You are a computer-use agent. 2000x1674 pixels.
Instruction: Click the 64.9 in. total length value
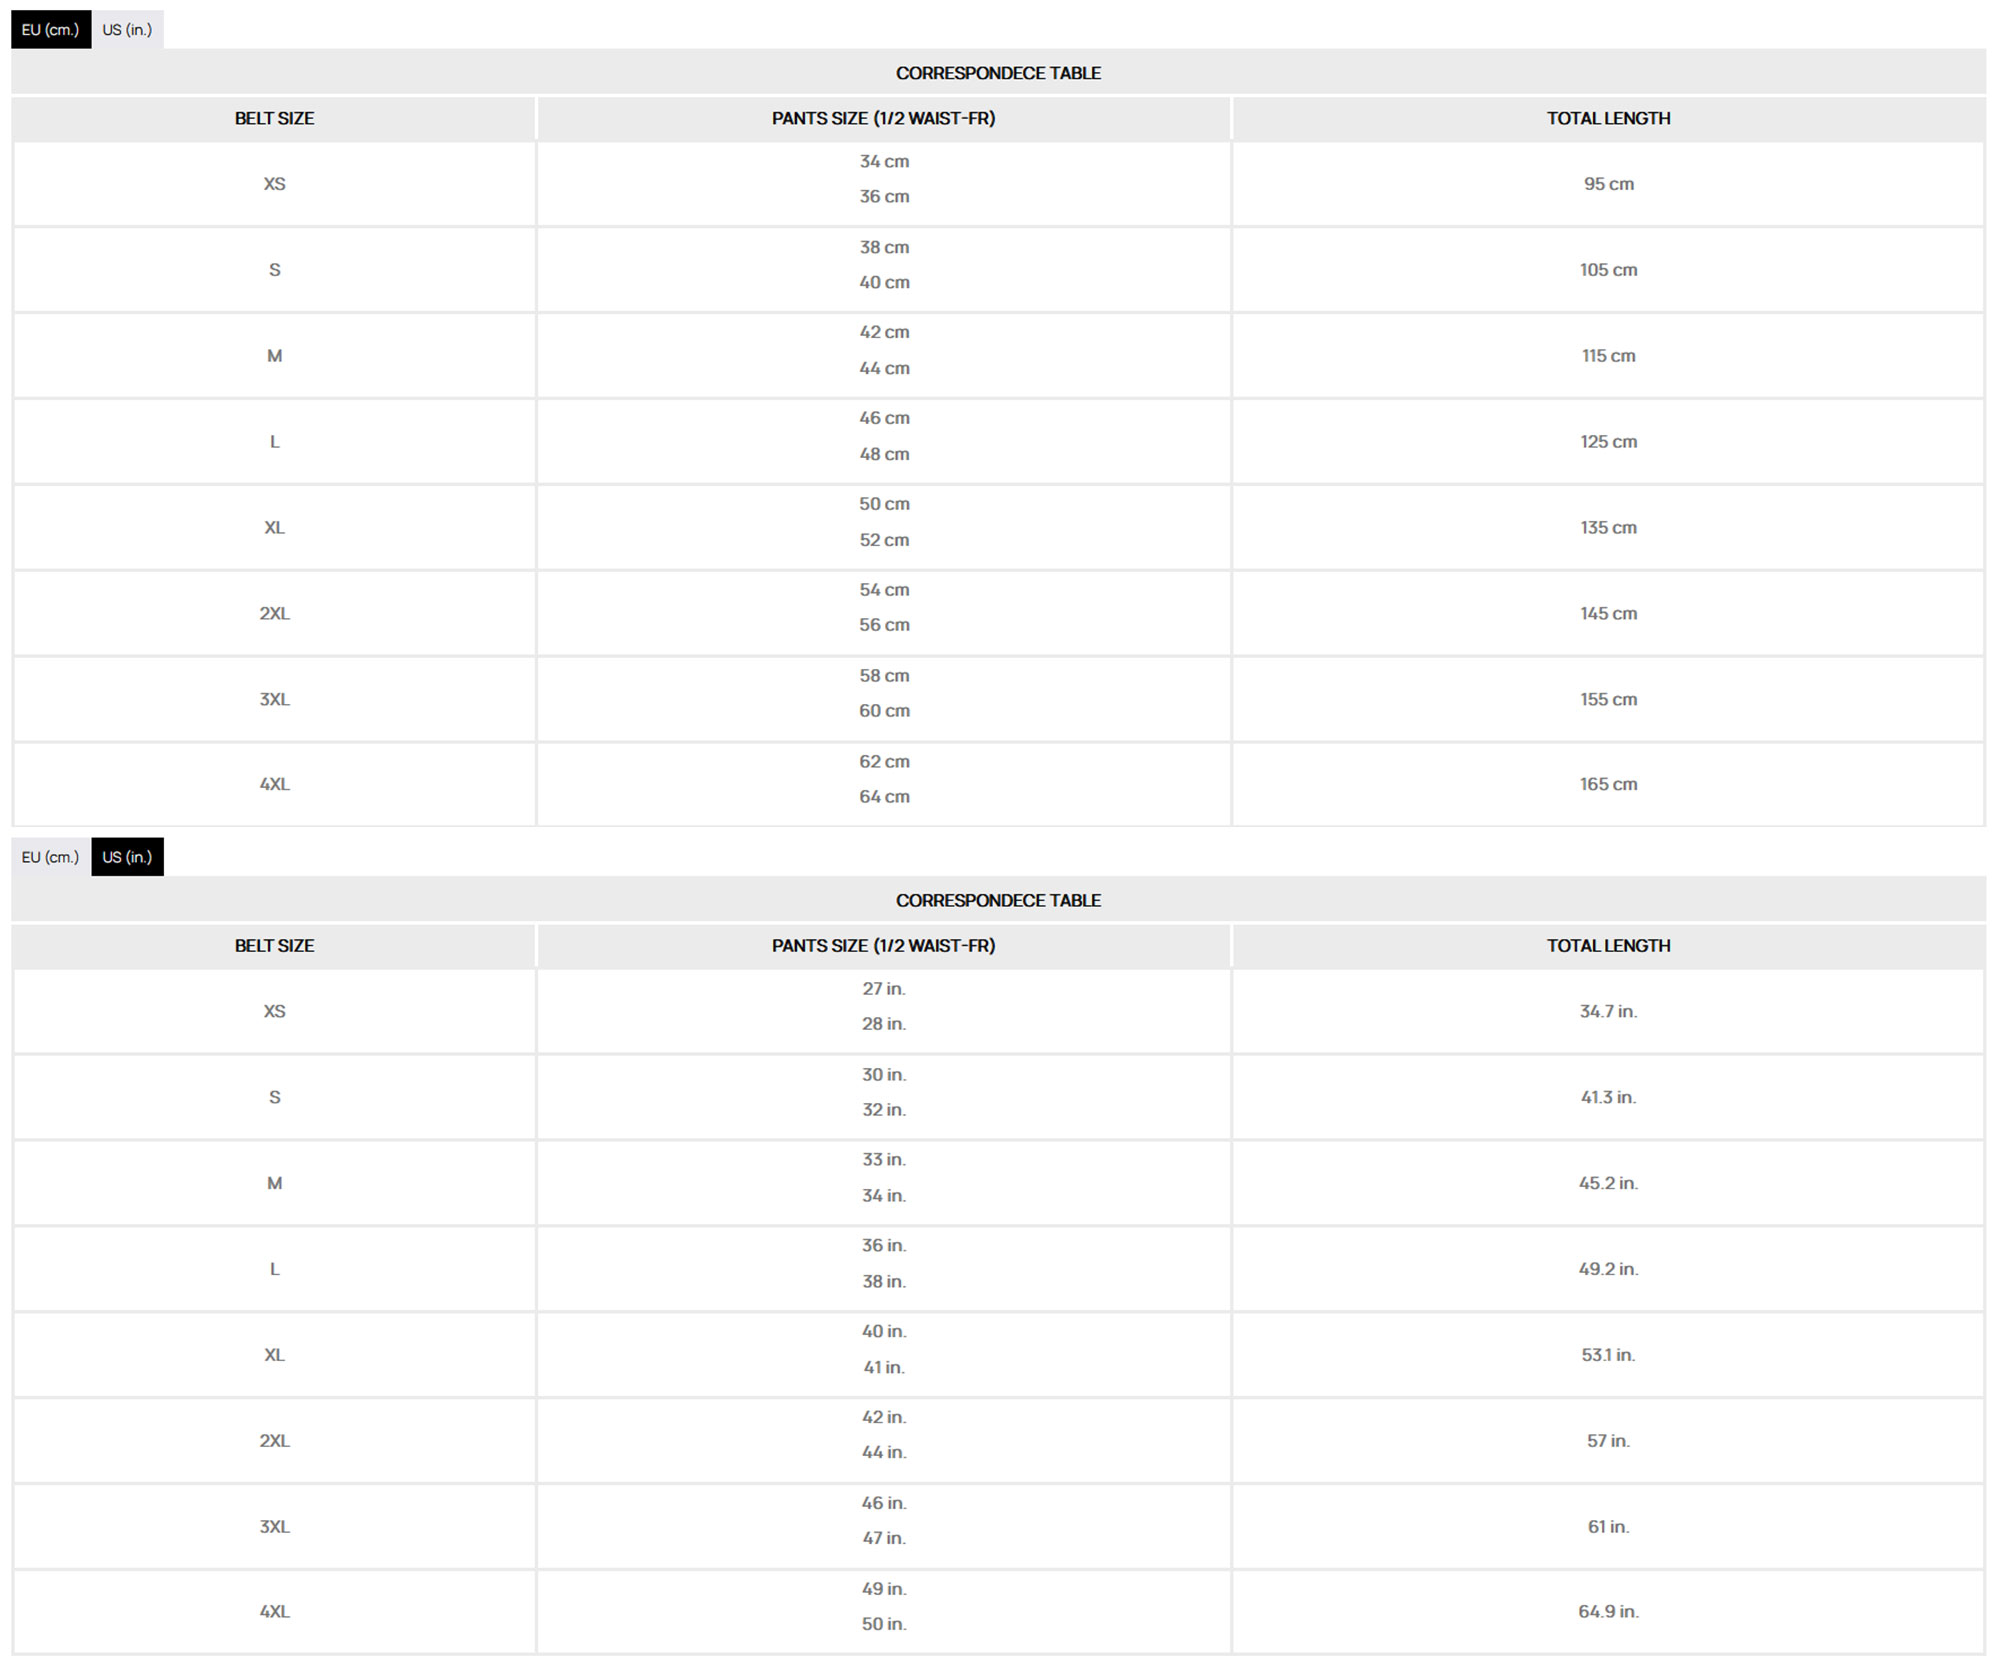(1608, 1612)
